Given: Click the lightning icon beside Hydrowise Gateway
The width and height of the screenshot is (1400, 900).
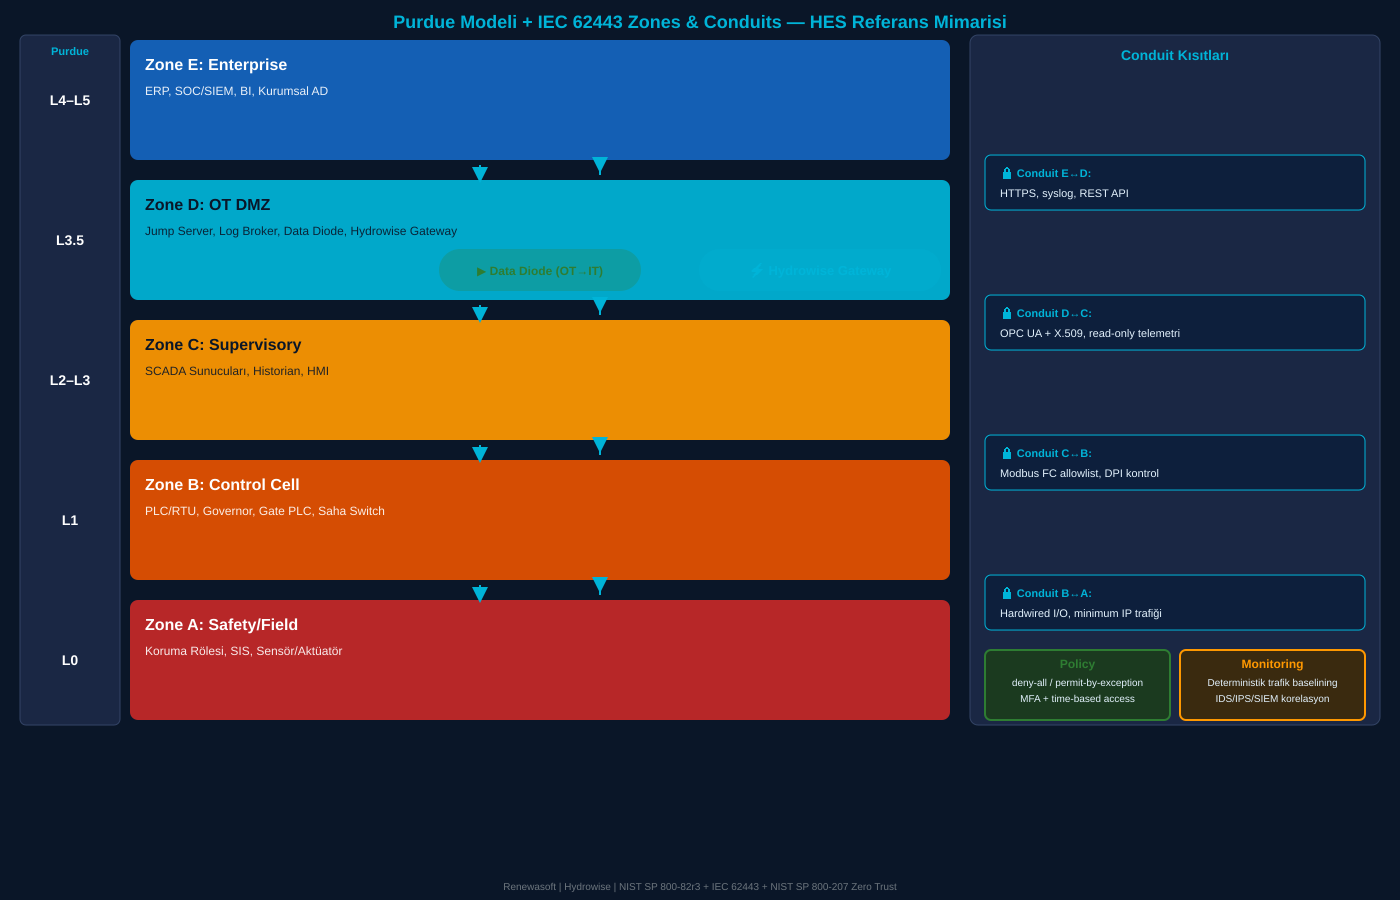Looking at the screenshot, I should point(757,271).
